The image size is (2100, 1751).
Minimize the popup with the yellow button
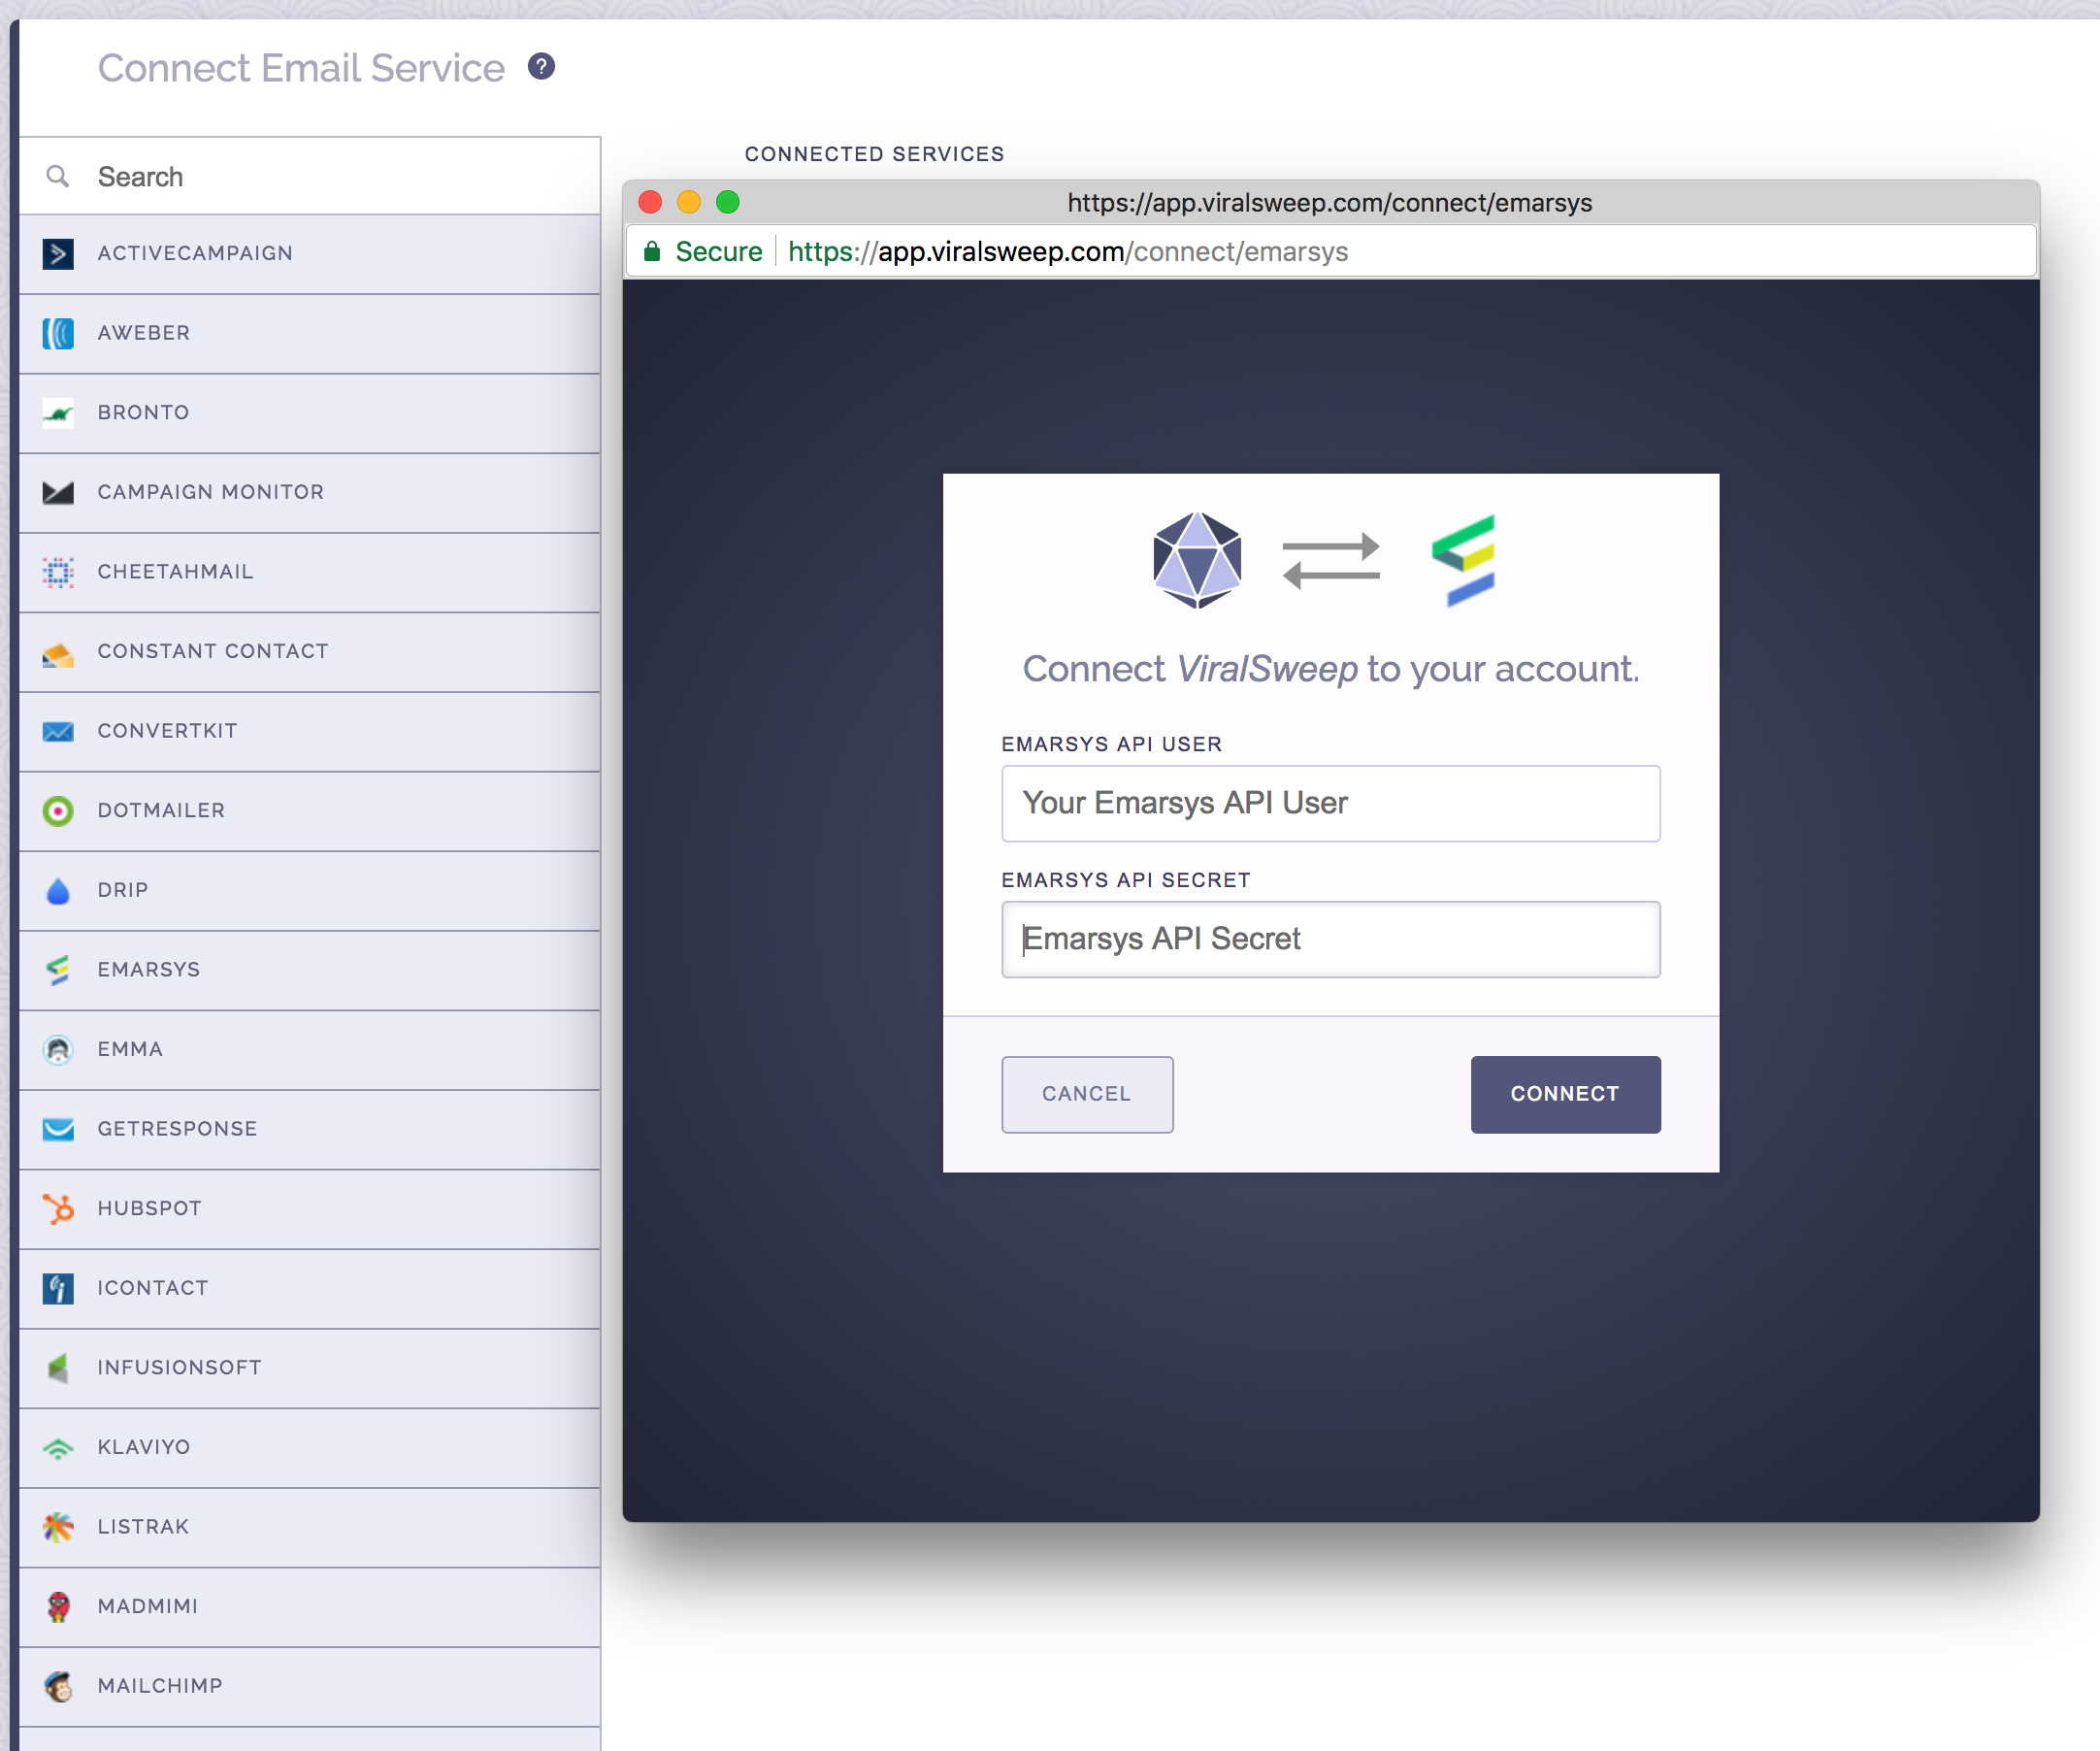pyautogui.click(x=689, y=202)
